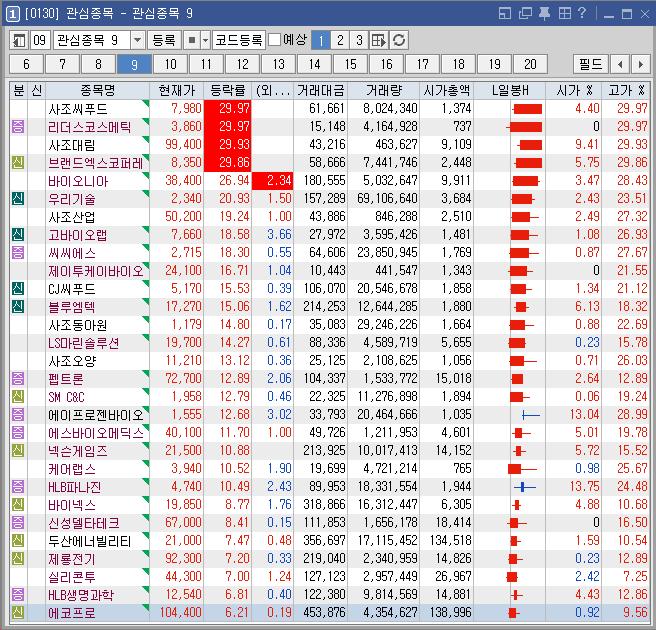
Task: Enable the 예상 checkbox
Action: pyautogui.click(x=274, y=40)
